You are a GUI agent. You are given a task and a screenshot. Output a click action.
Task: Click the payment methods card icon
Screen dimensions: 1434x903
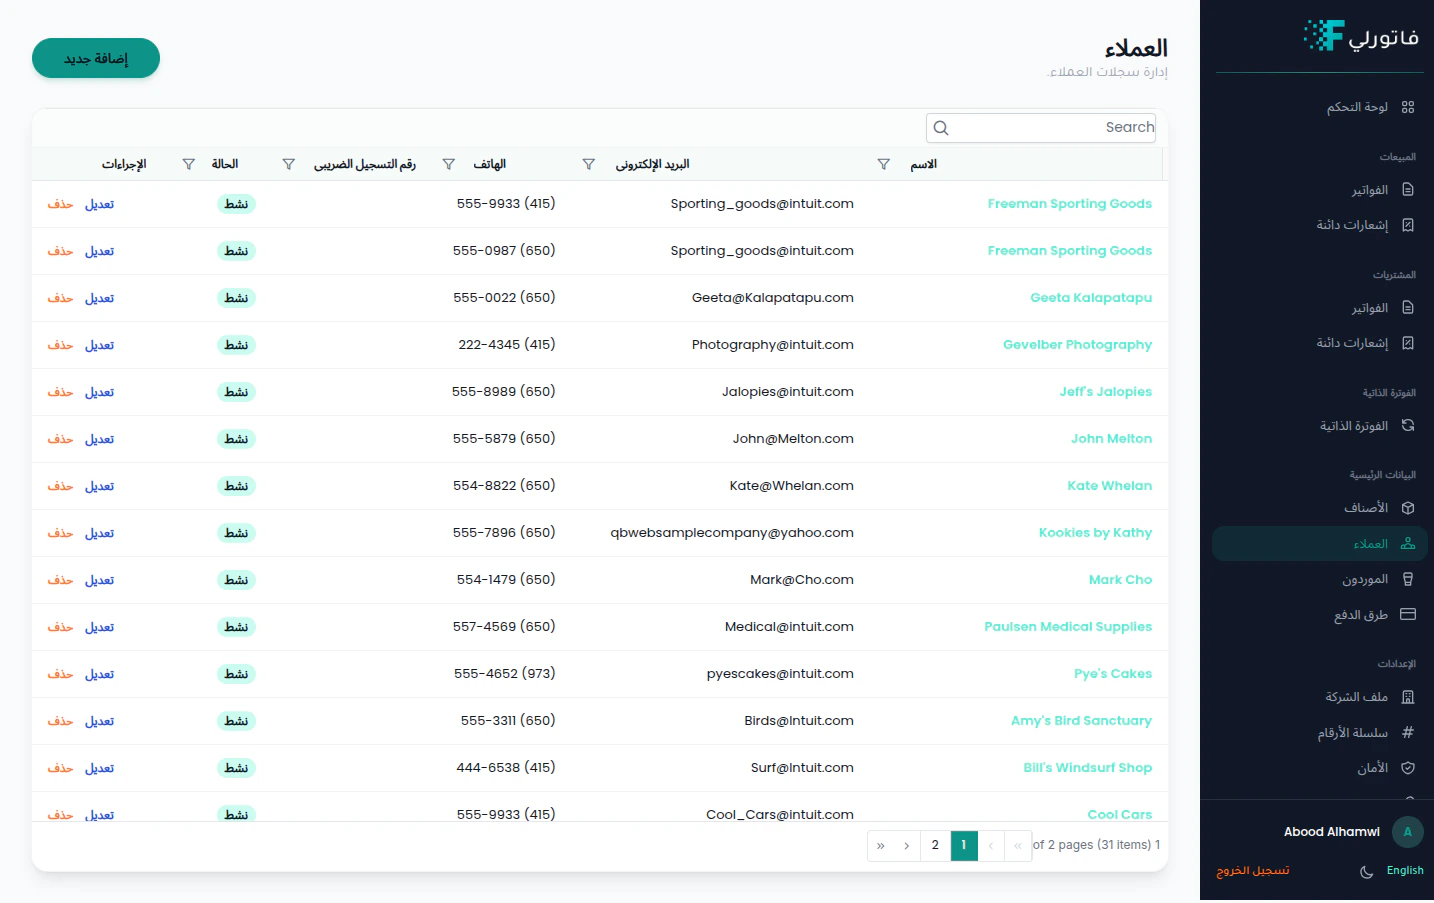coord(1408,614)
